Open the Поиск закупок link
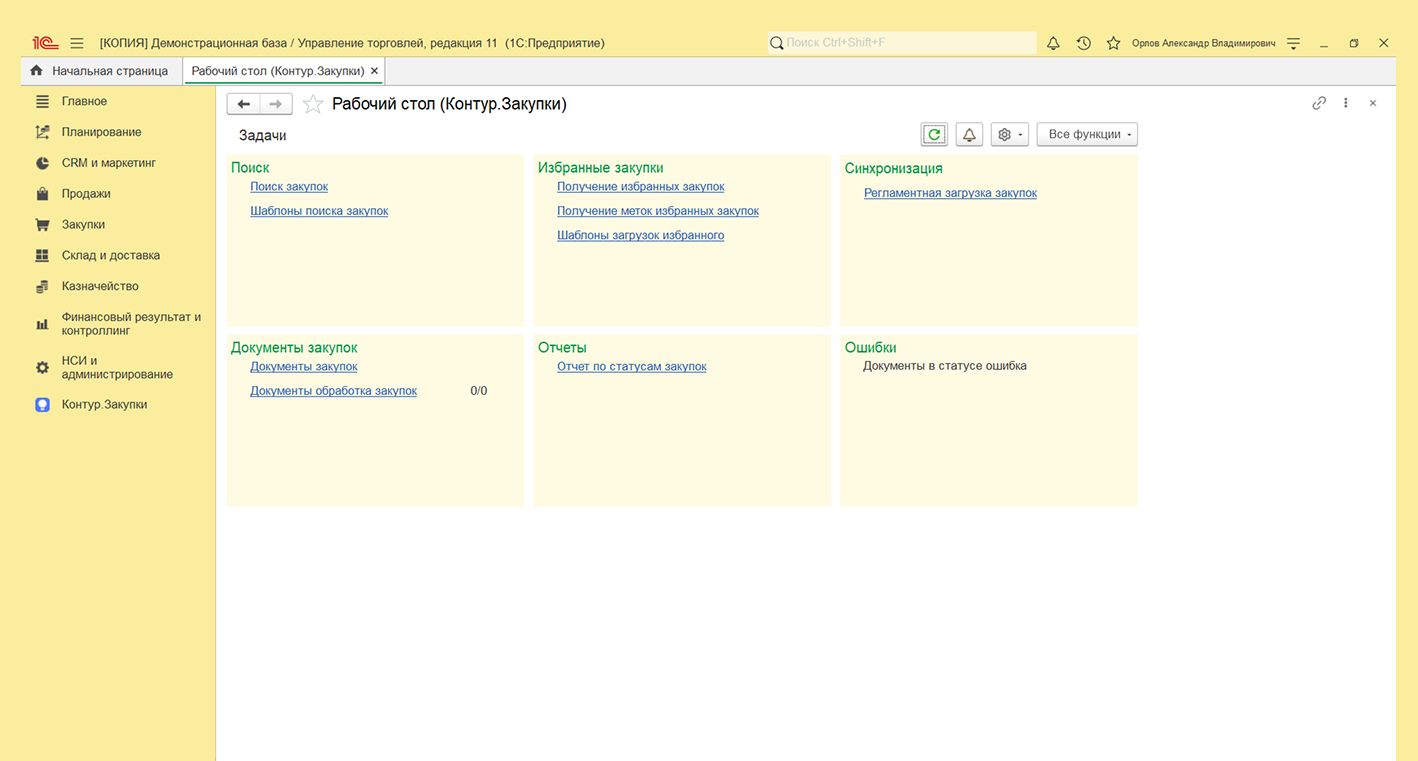1418x761 pixels. click(289, 187)
